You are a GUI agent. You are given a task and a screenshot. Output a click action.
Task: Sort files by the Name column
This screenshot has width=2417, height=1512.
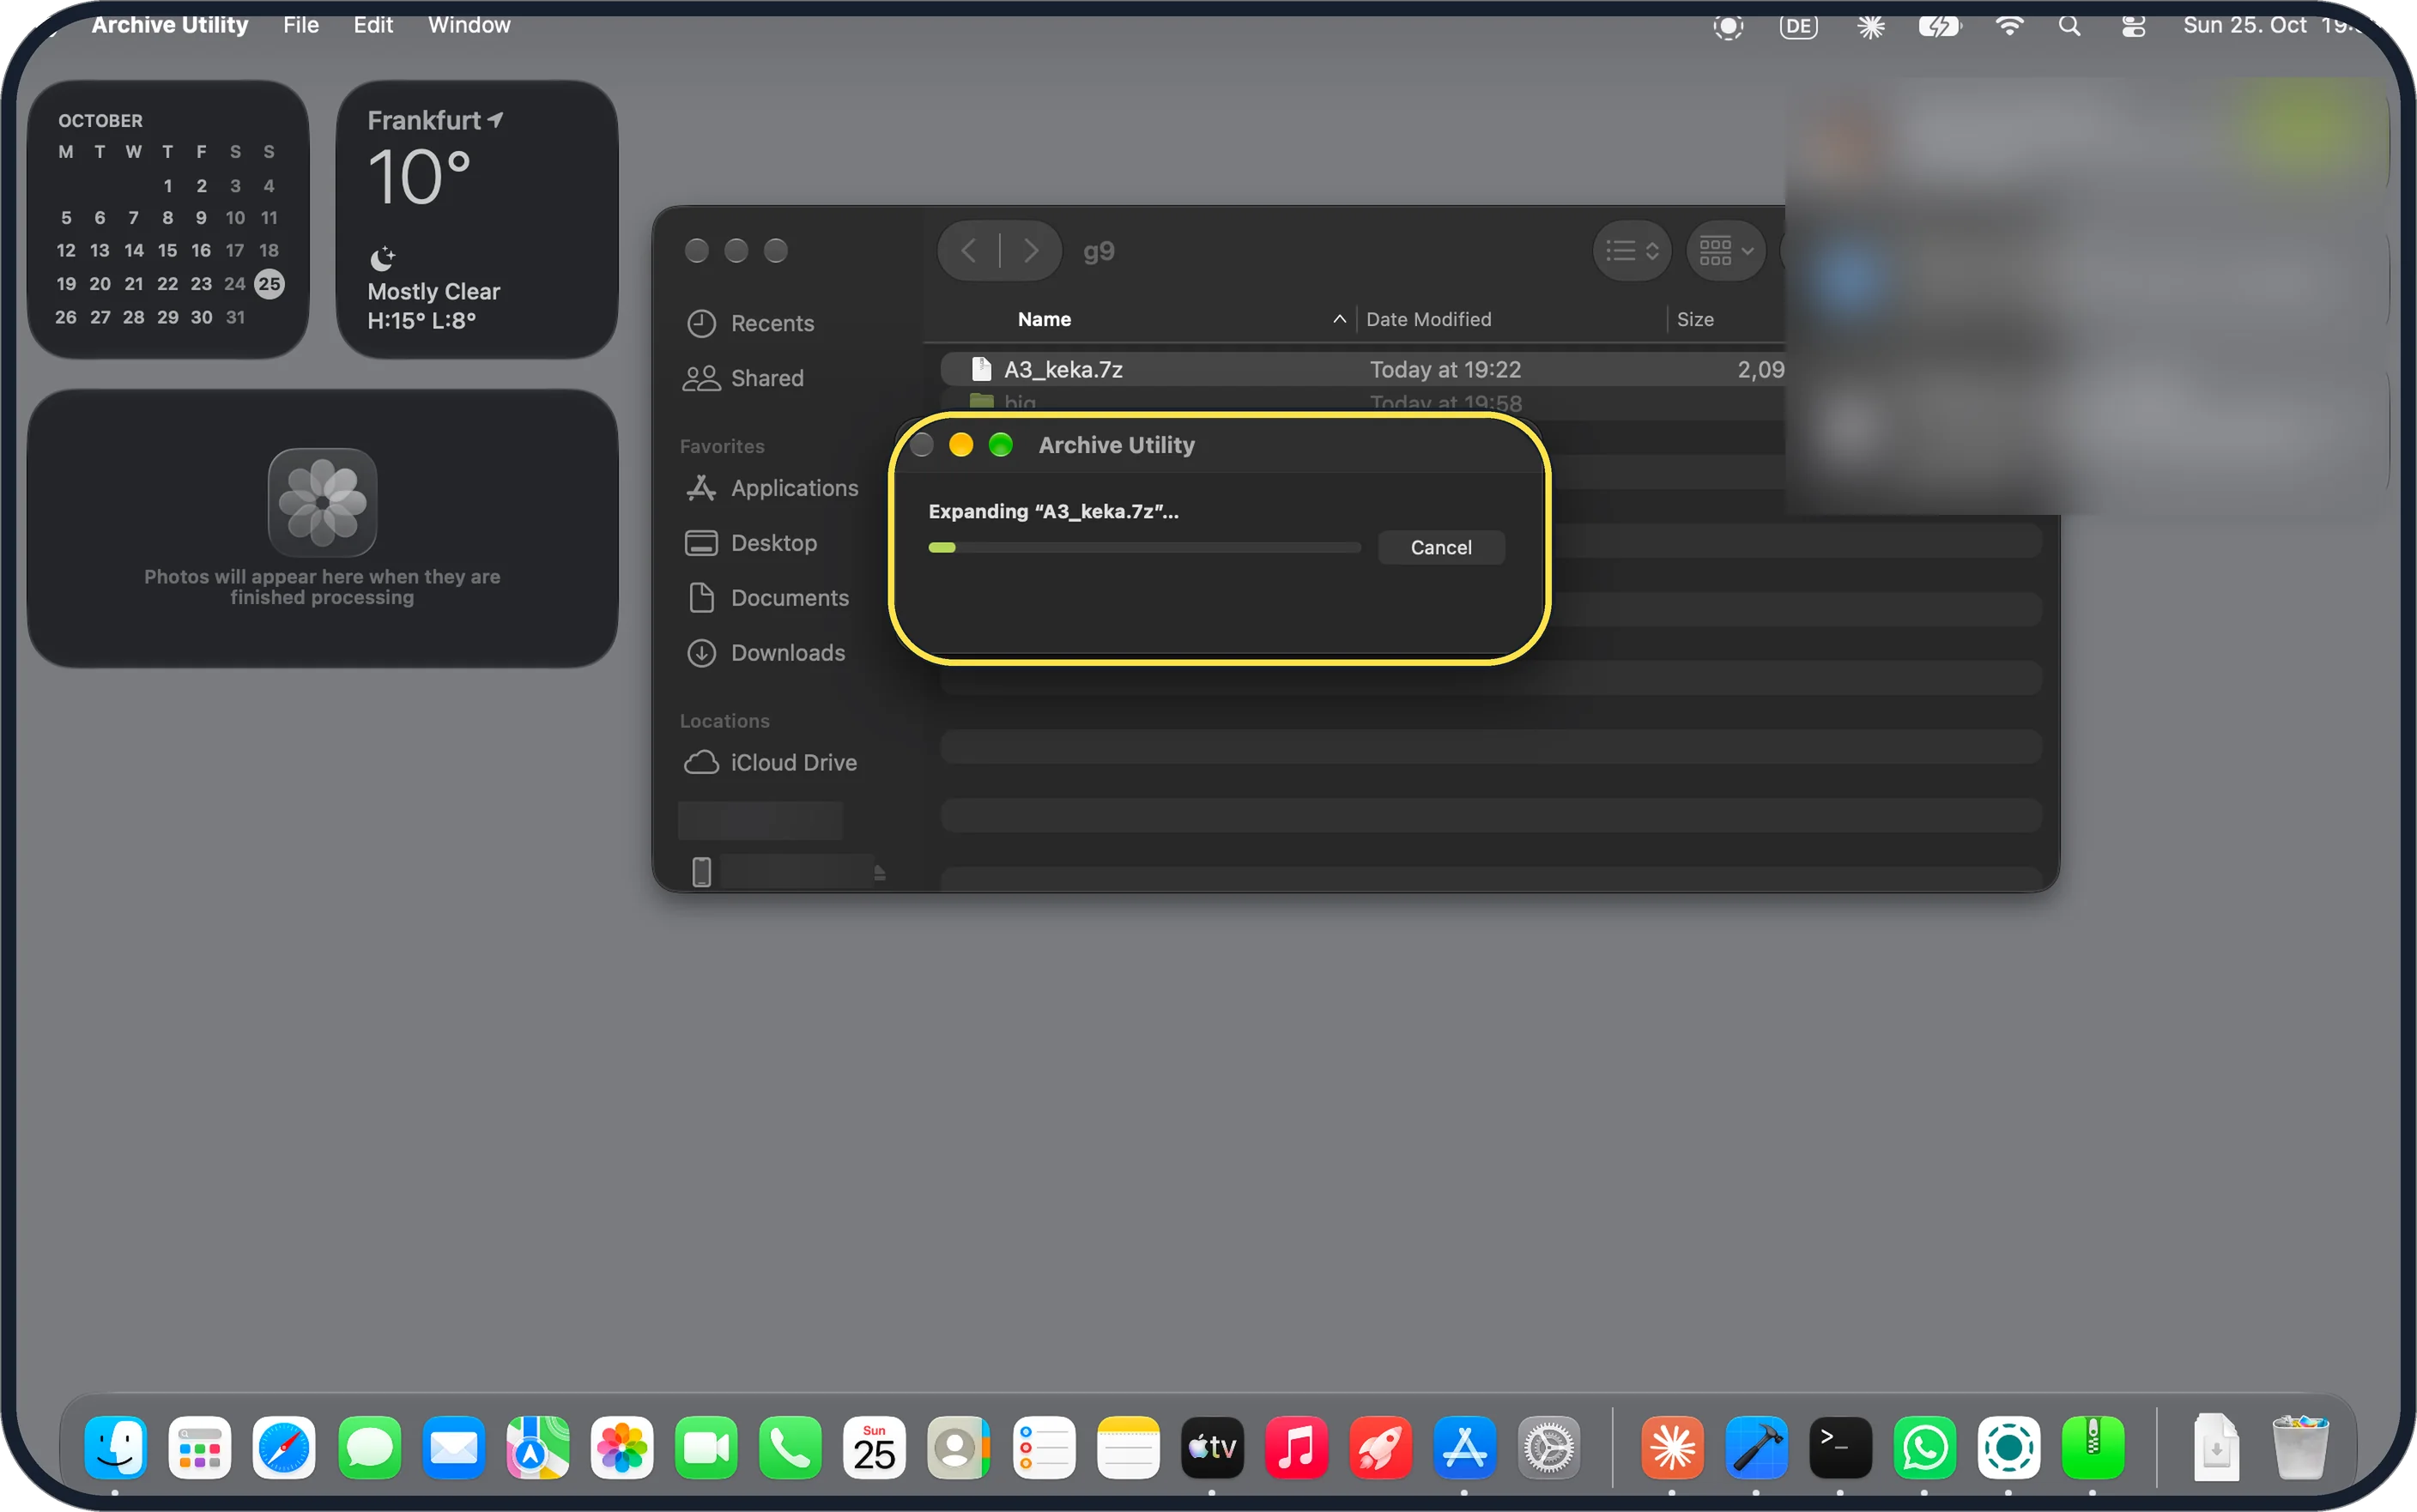point(1044,319)
